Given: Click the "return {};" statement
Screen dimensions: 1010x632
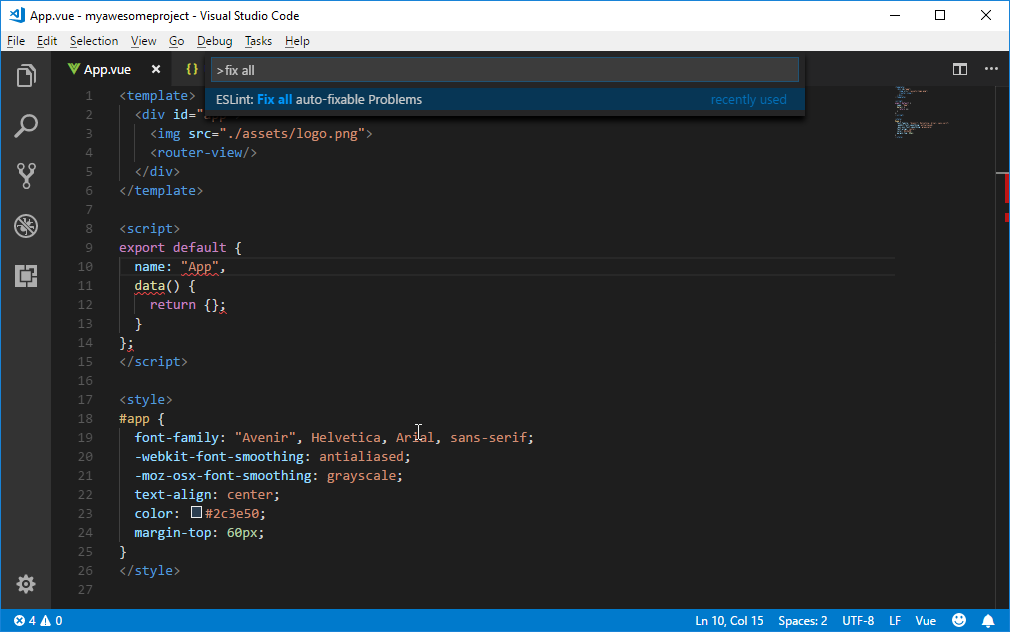Looking at the screenshot, I should pos(187,305).
